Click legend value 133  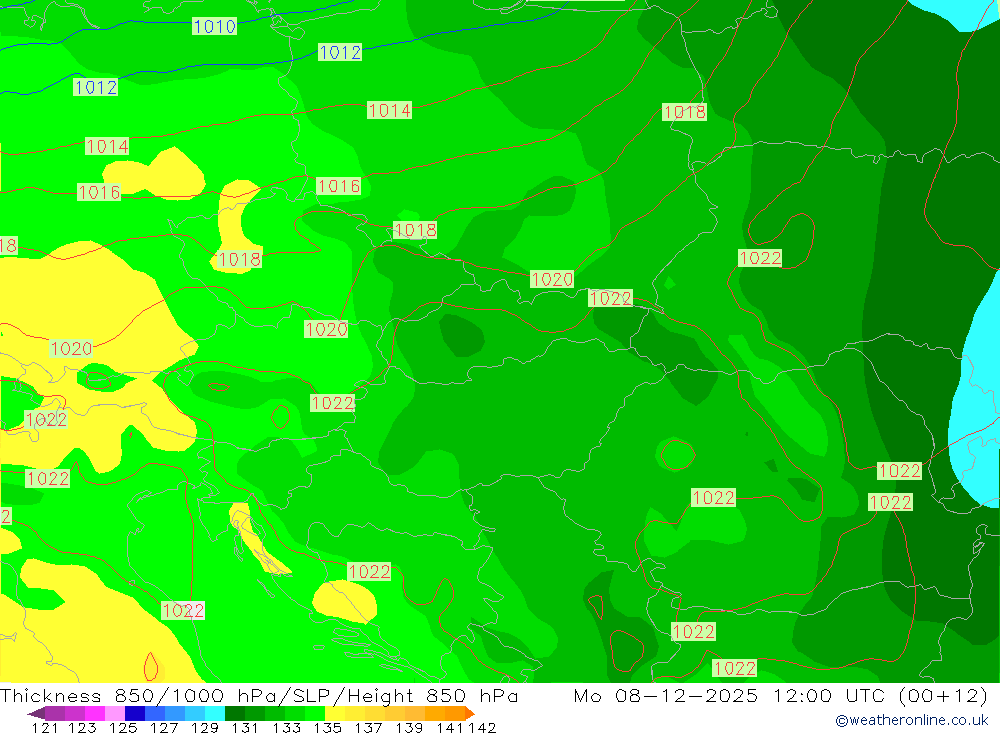pos(286,727)
